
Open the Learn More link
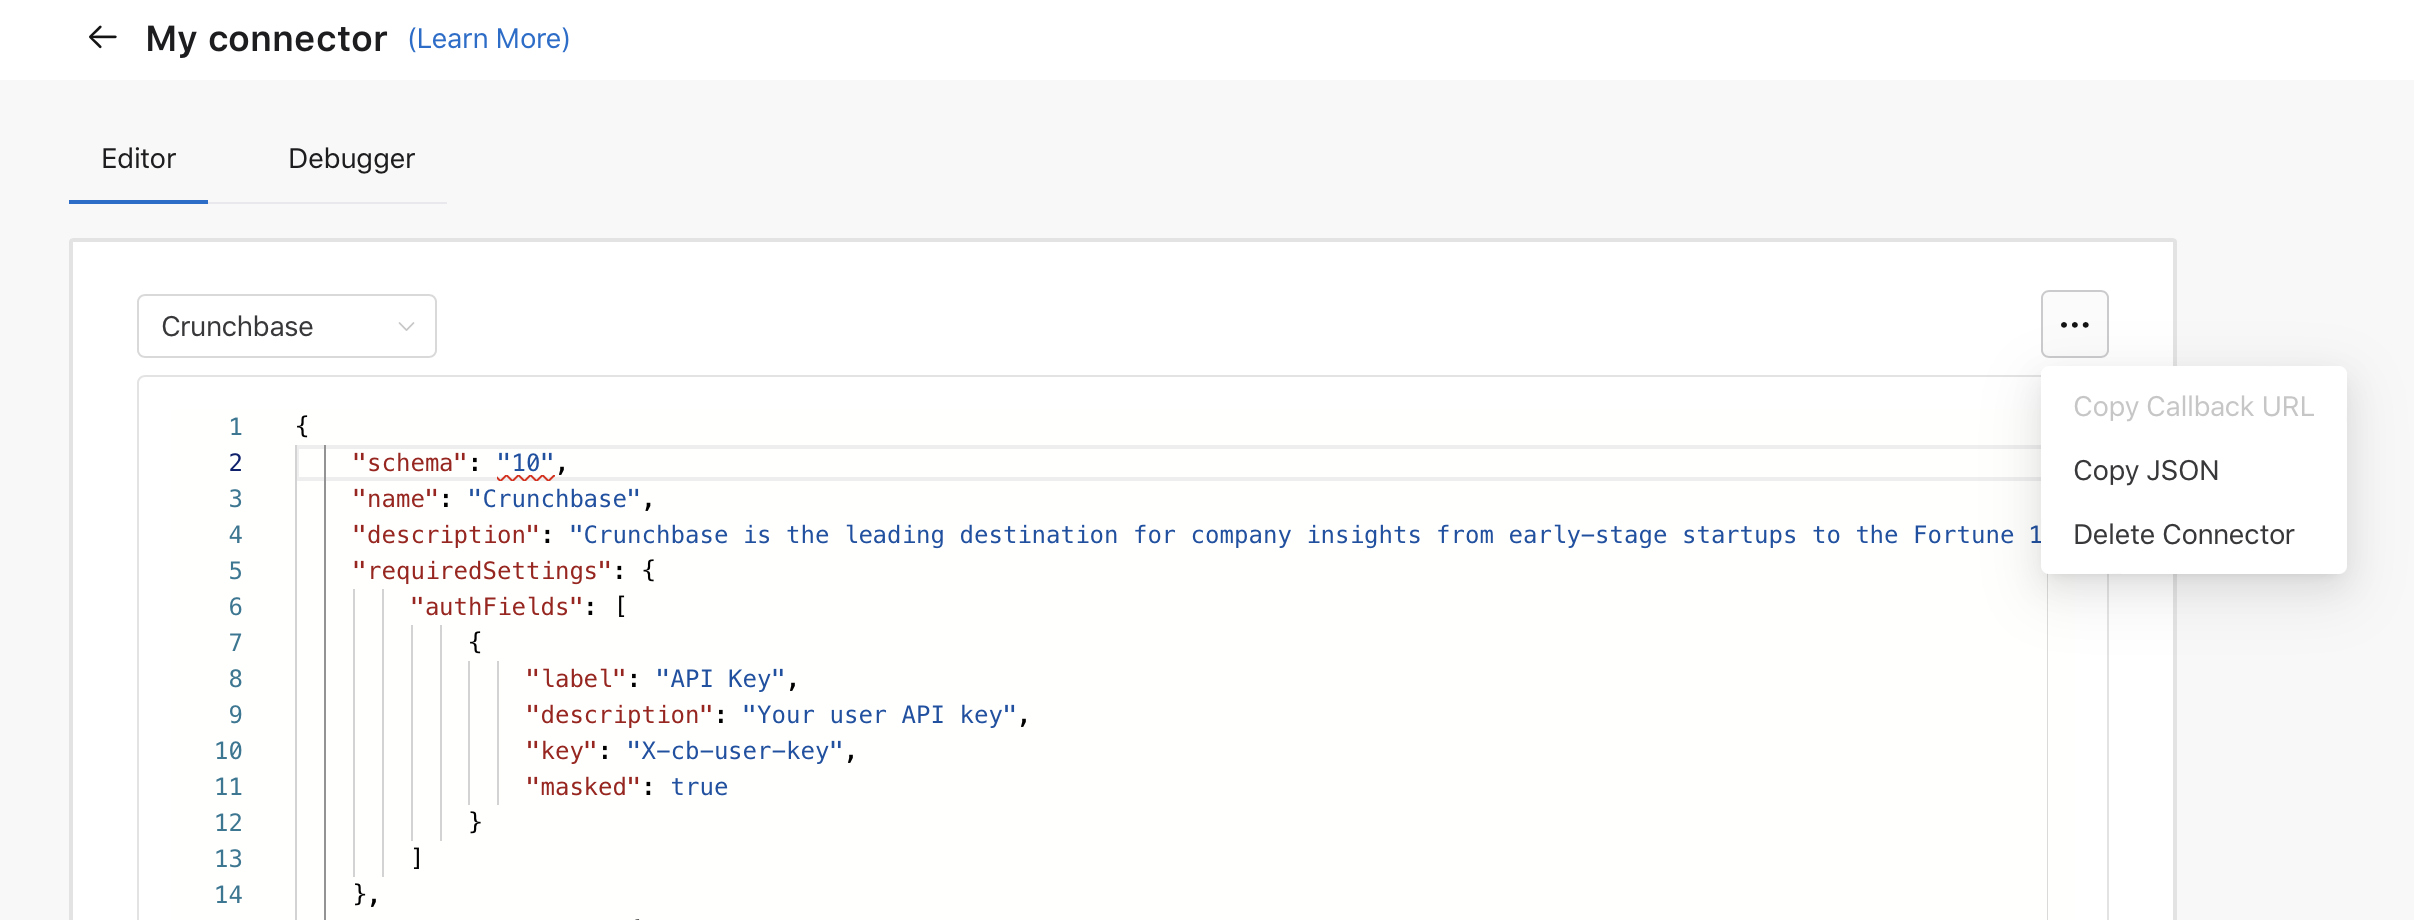pyautogui.click(x=488, y=39)
